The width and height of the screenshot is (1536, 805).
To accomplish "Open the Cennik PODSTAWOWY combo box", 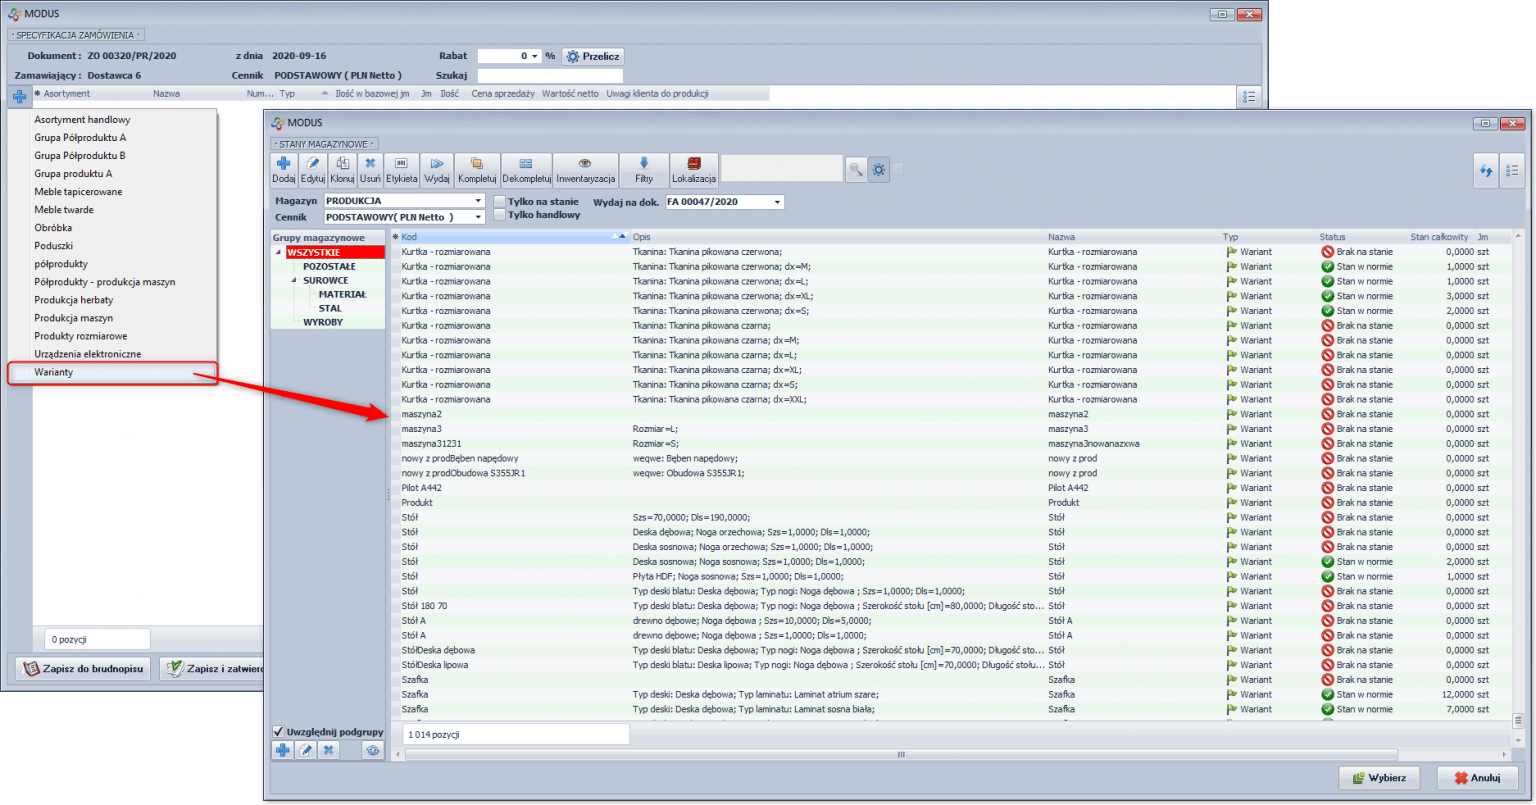I will [479, 217].
